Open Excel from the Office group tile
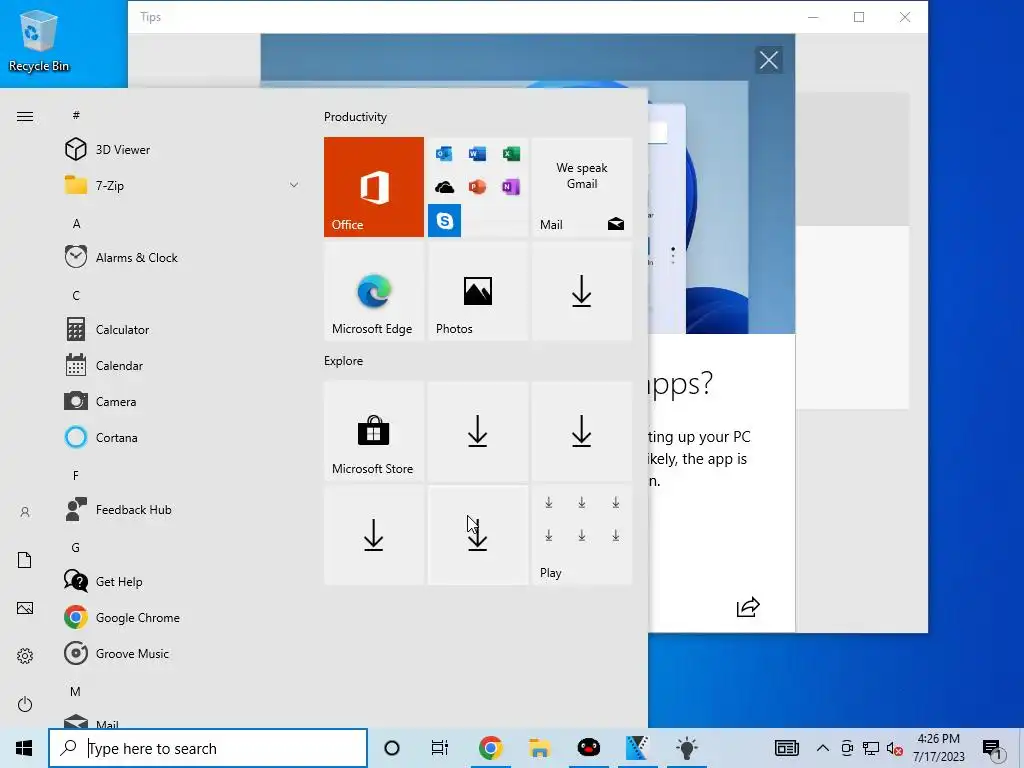 [x=511, y=153]
